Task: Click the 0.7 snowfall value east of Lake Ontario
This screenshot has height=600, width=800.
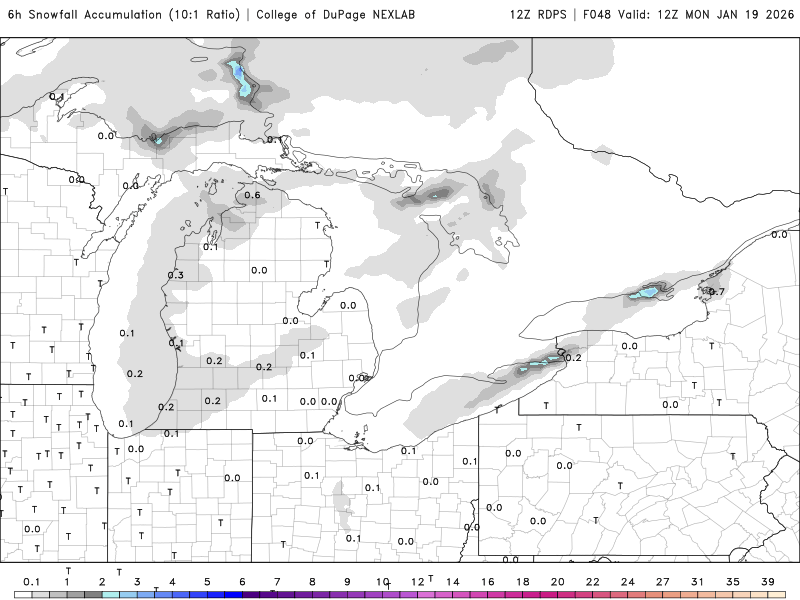Action: [x=717, y=292]
